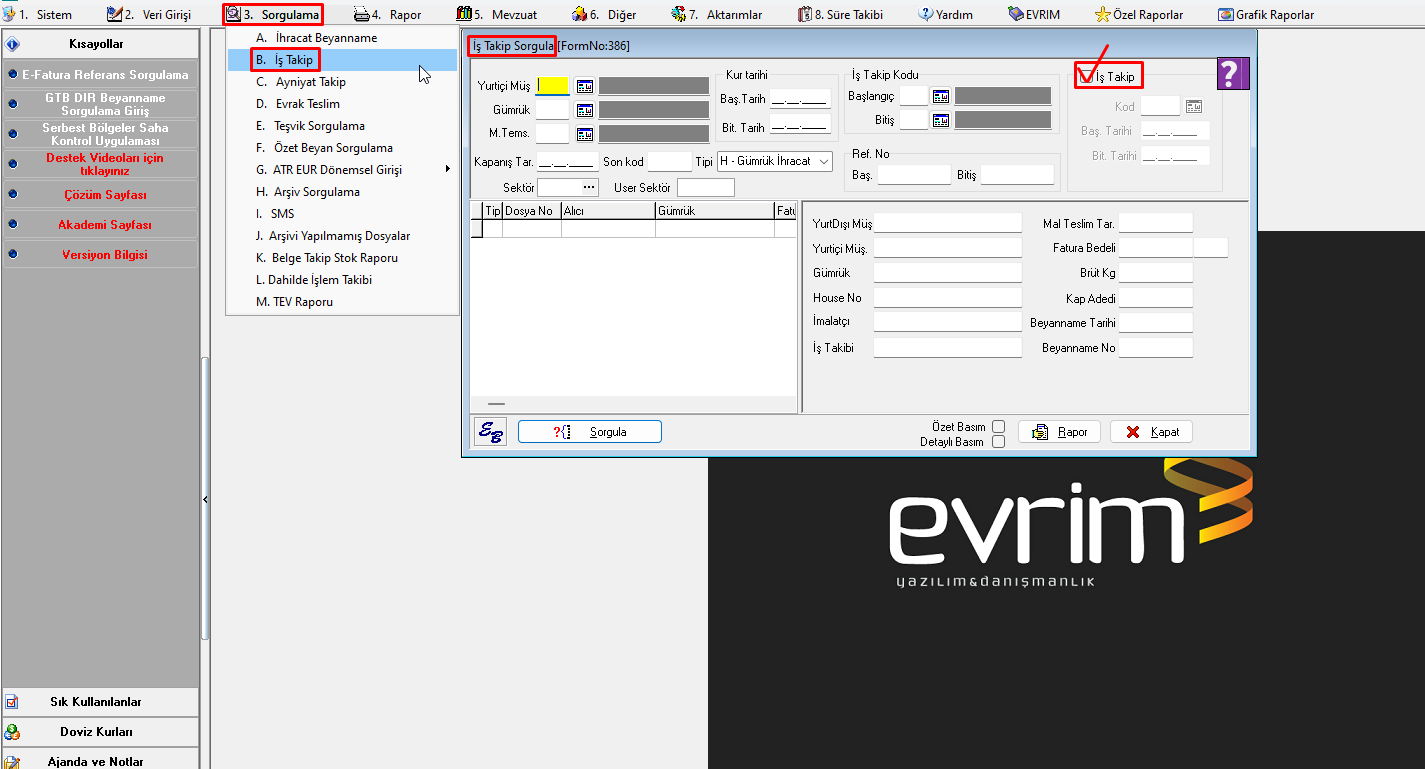Select Ayniyat Takip menu entry
Image resolution: width=1425 pixels, height=769 pixels.
(x=342, y=82)
